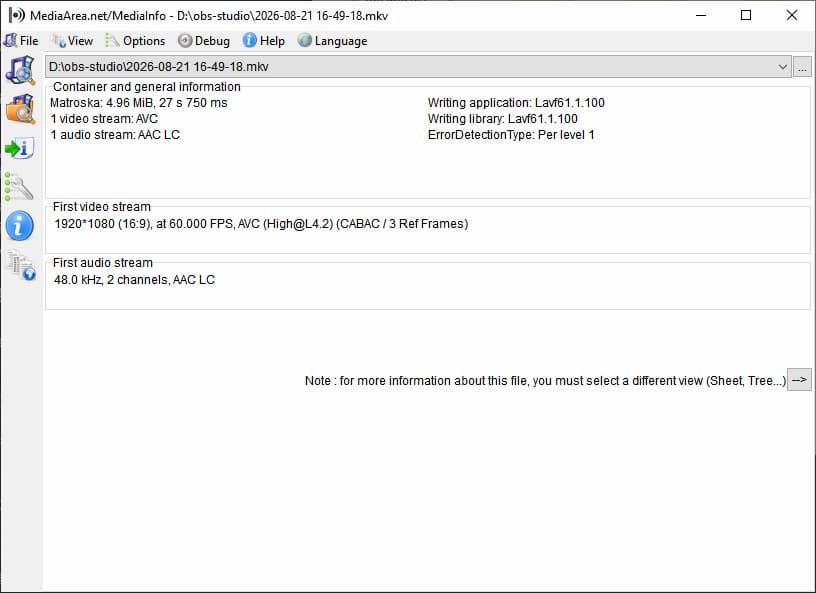
Task: Click 'ErrorDetectionType: Per level 1'
Action: pos(511,135)
